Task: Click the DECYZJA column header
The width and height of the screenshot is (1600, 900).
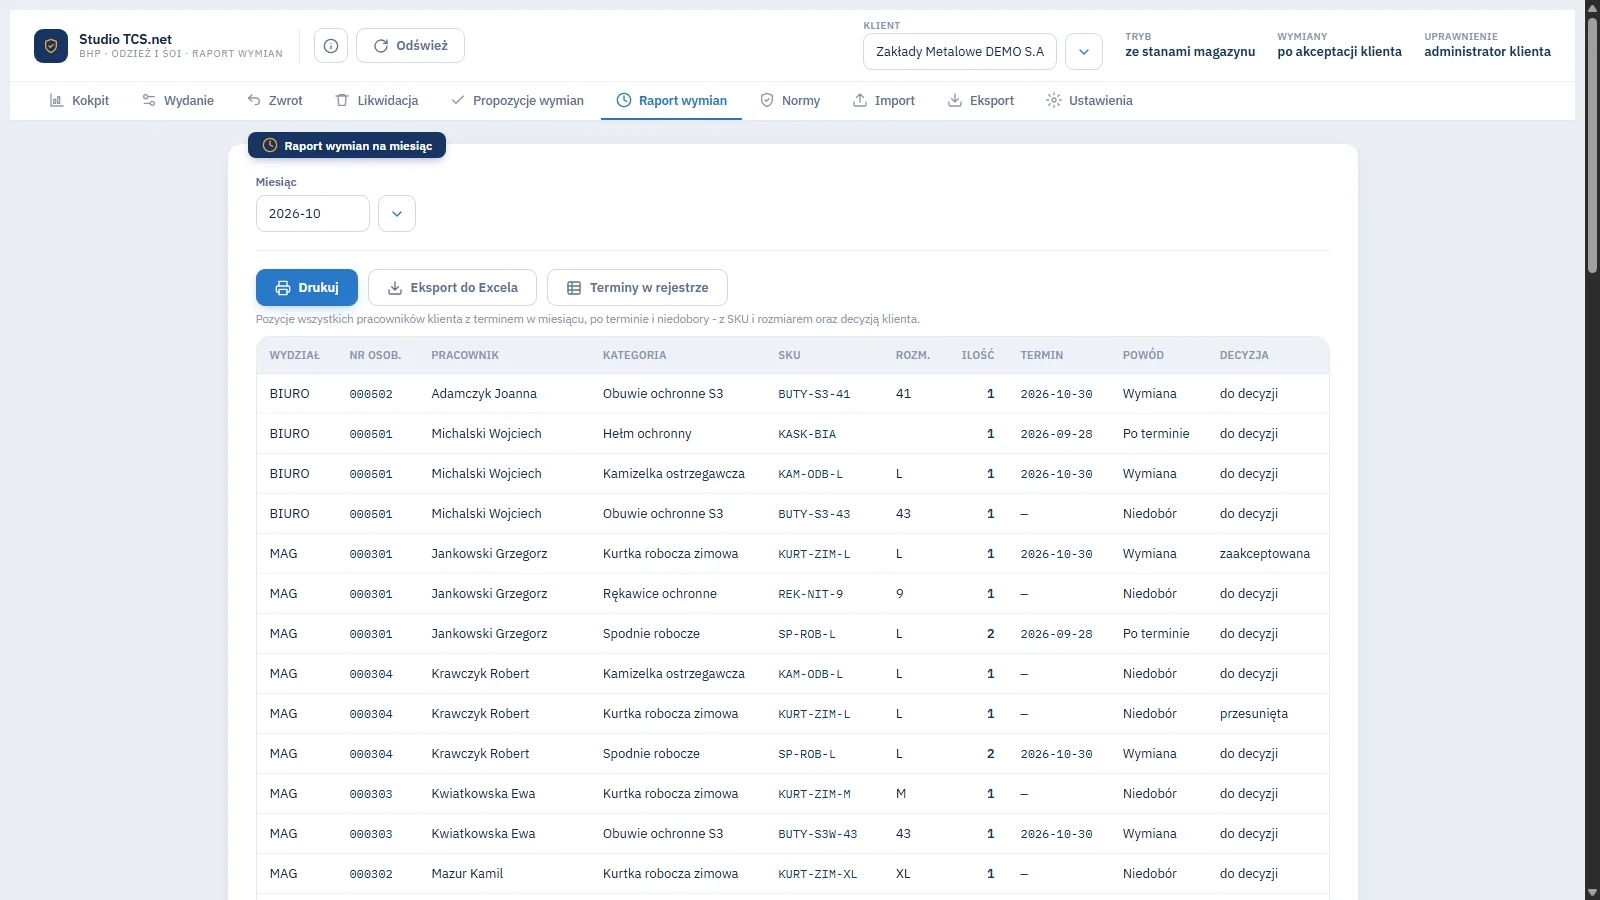Action: (x=1244, y=355)
